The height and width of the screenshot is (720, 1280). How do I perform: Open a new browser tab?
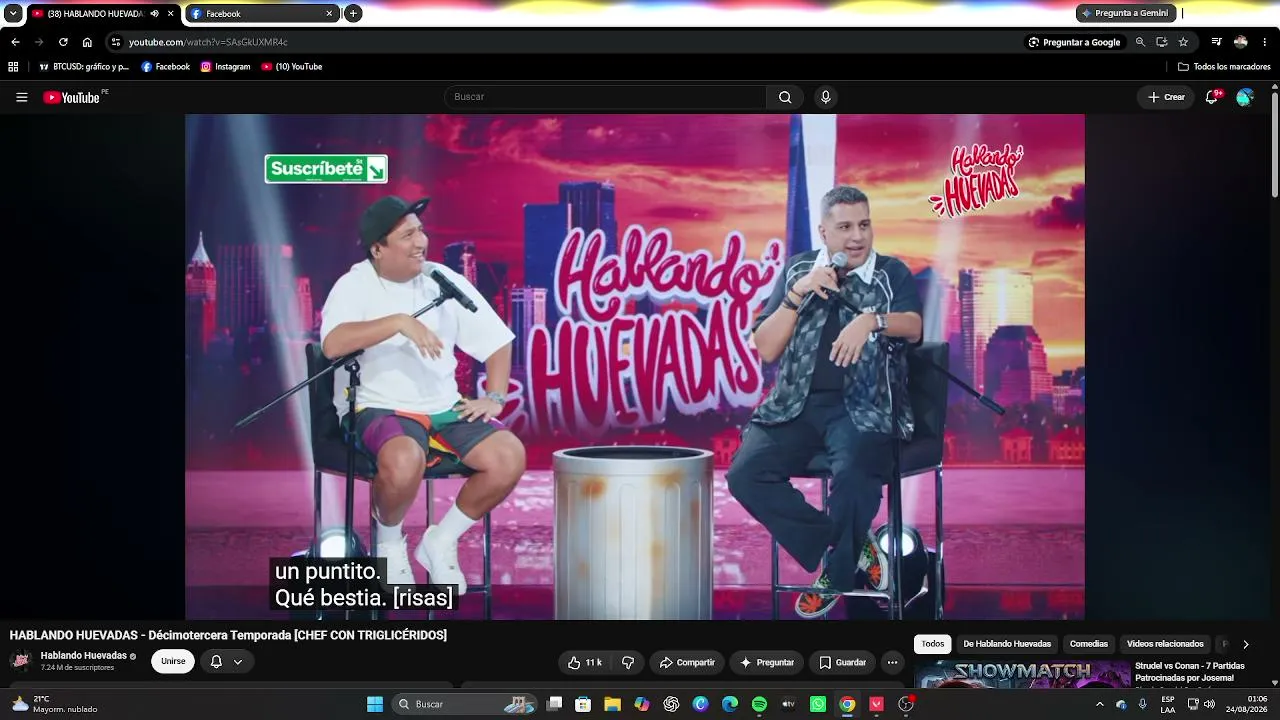353,14
